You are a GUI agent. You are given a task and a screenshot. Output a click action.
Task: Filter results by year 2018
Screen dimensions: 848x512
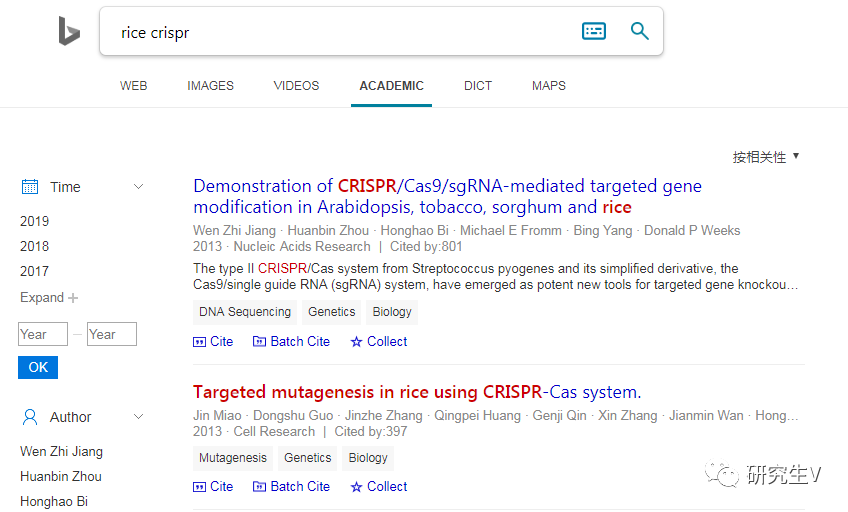[34, 246]
